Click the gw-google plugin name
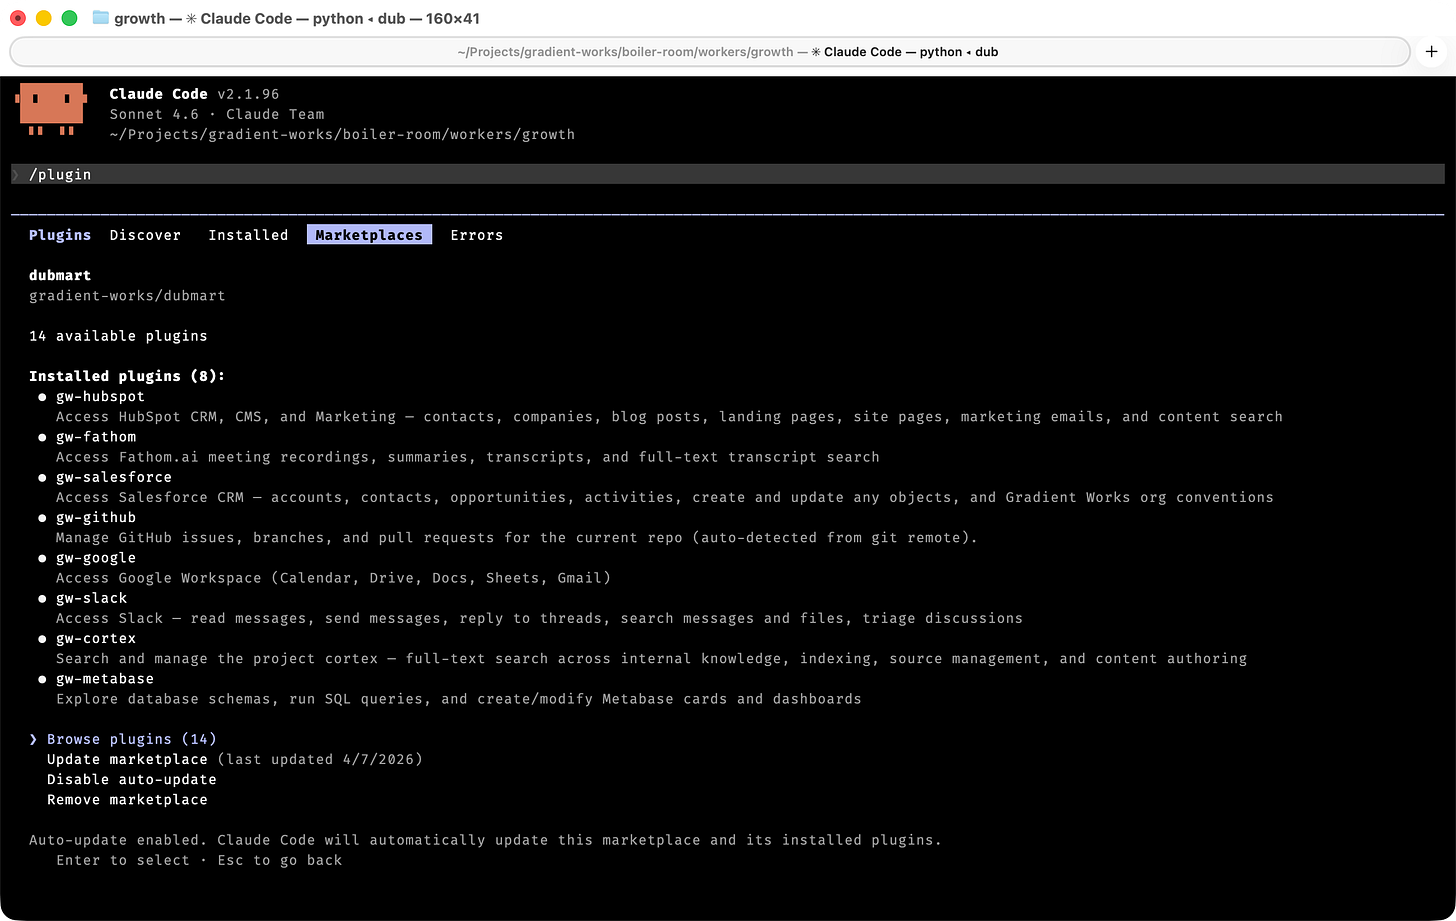This screenshot has width=1456, height=921. pos(96,557)
